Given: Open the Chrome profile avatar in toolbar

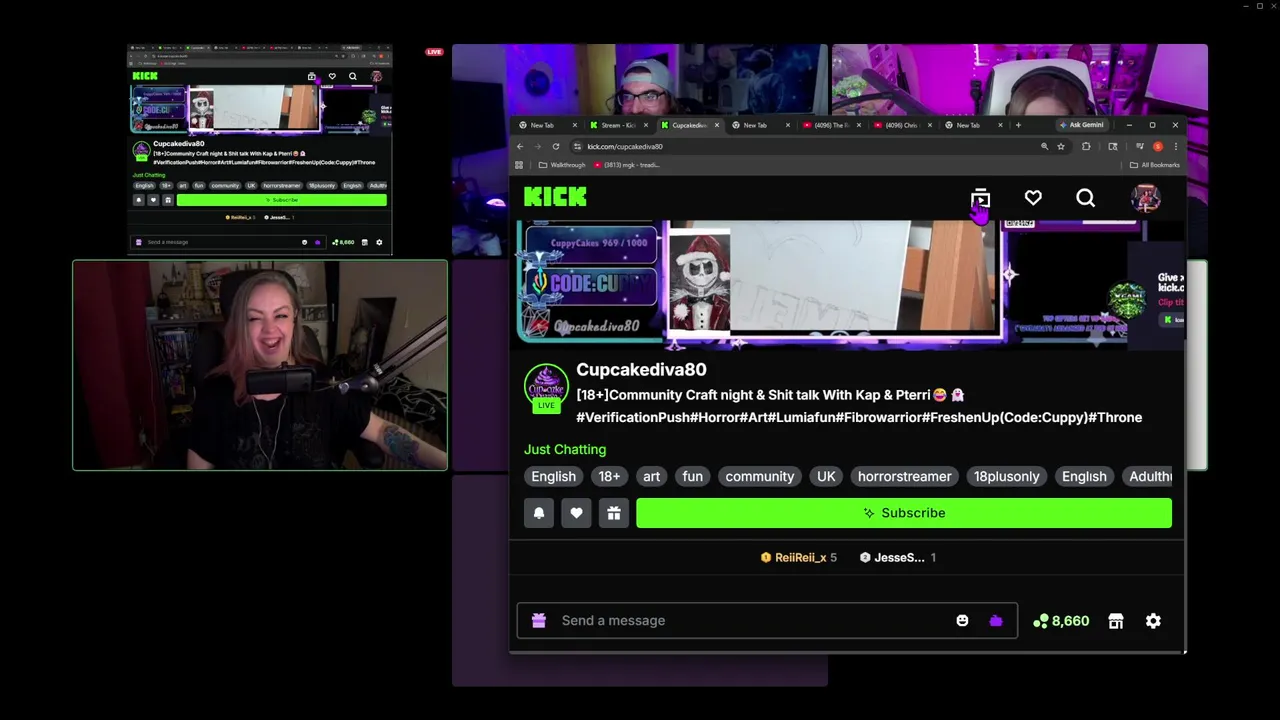Looking at the screenshot, I should click(1158, 146).
